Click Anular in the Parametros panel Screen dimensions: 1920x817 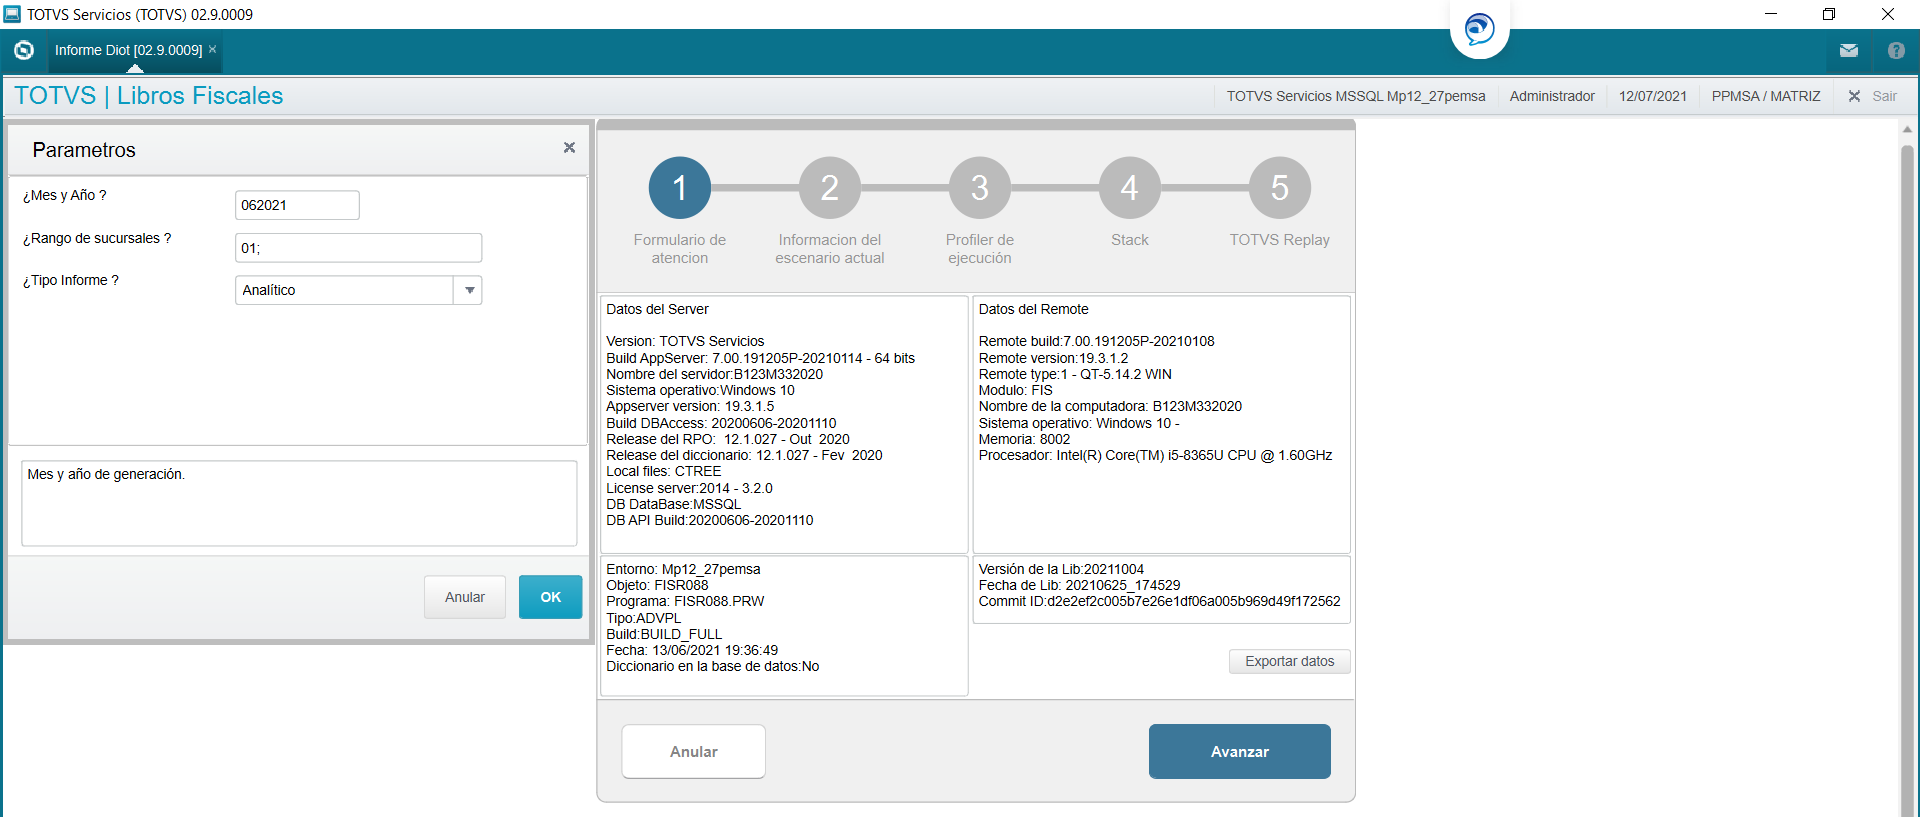(x=465, y=597)
